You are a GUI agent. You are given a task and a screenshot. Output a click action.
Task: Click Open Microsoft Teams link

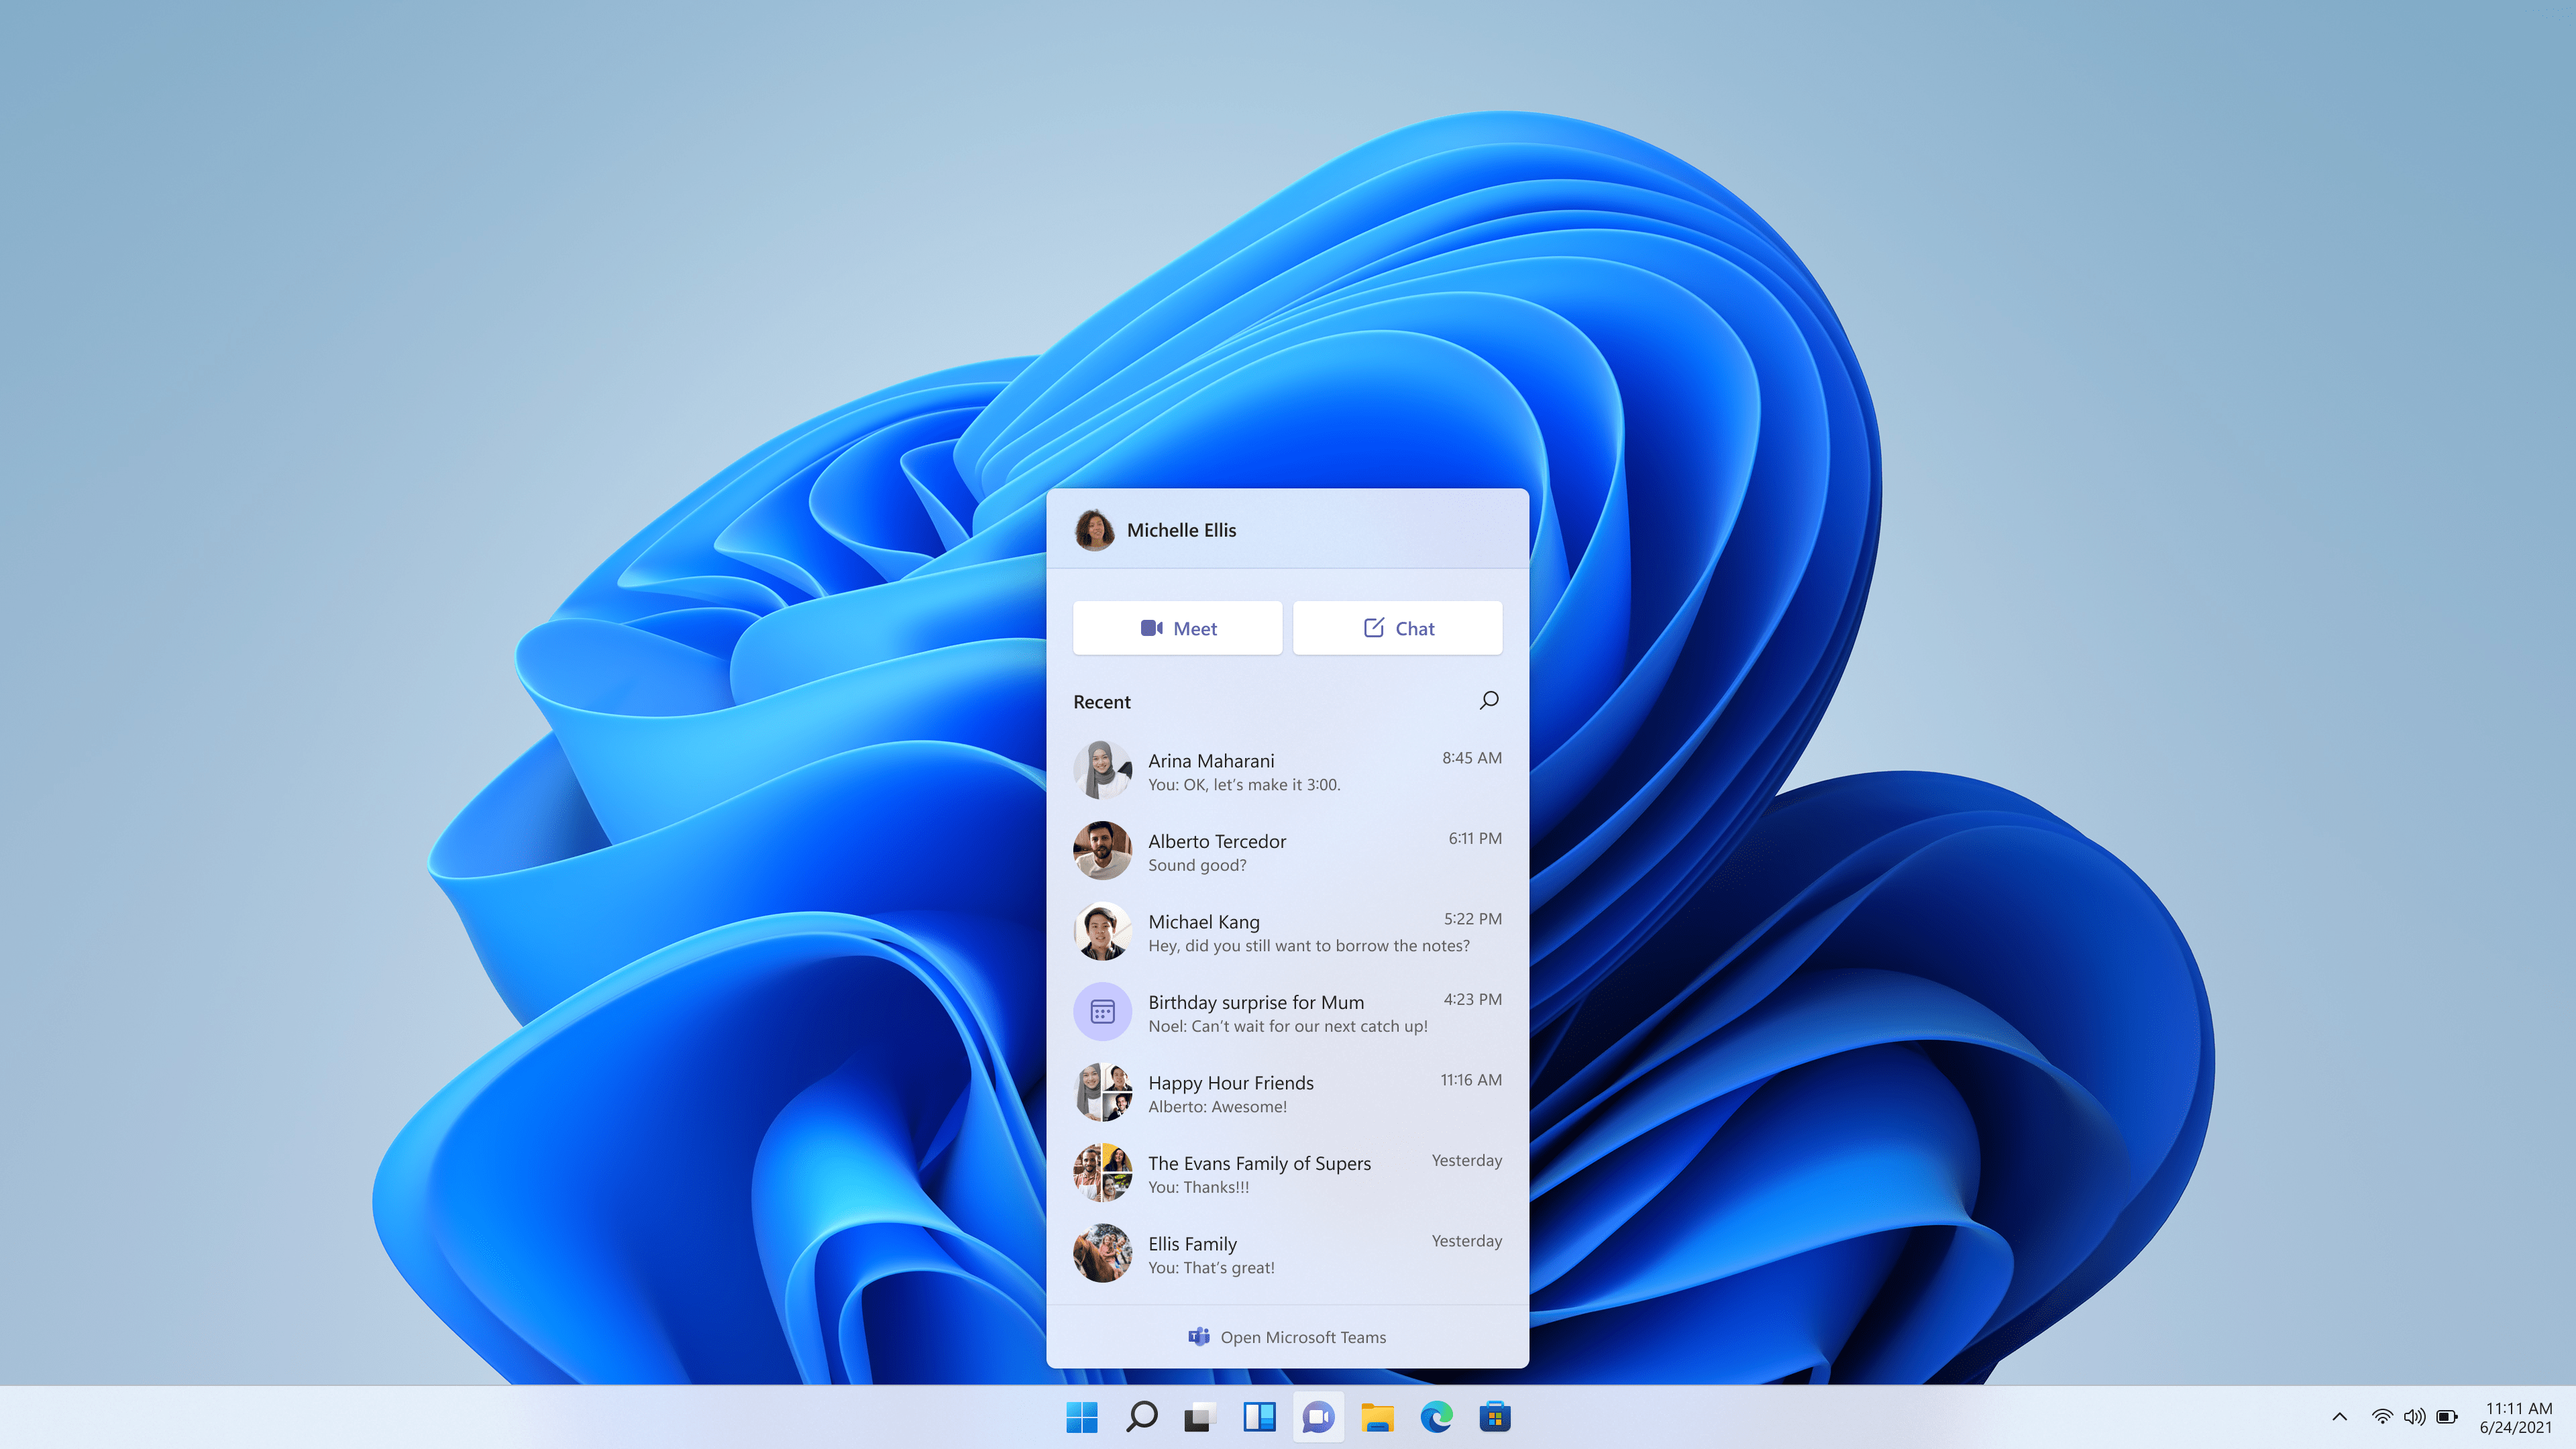pos(1288,1336)
